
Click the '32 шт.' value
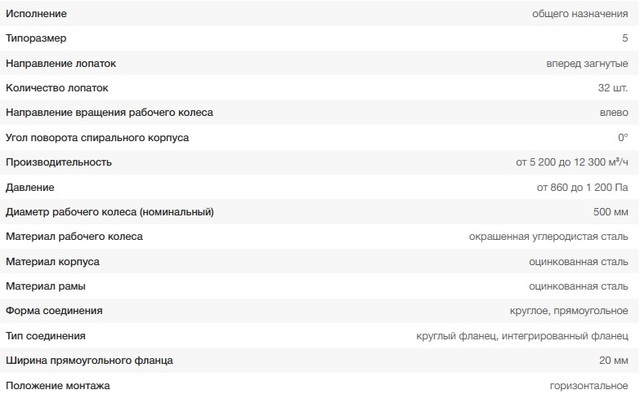613,88
